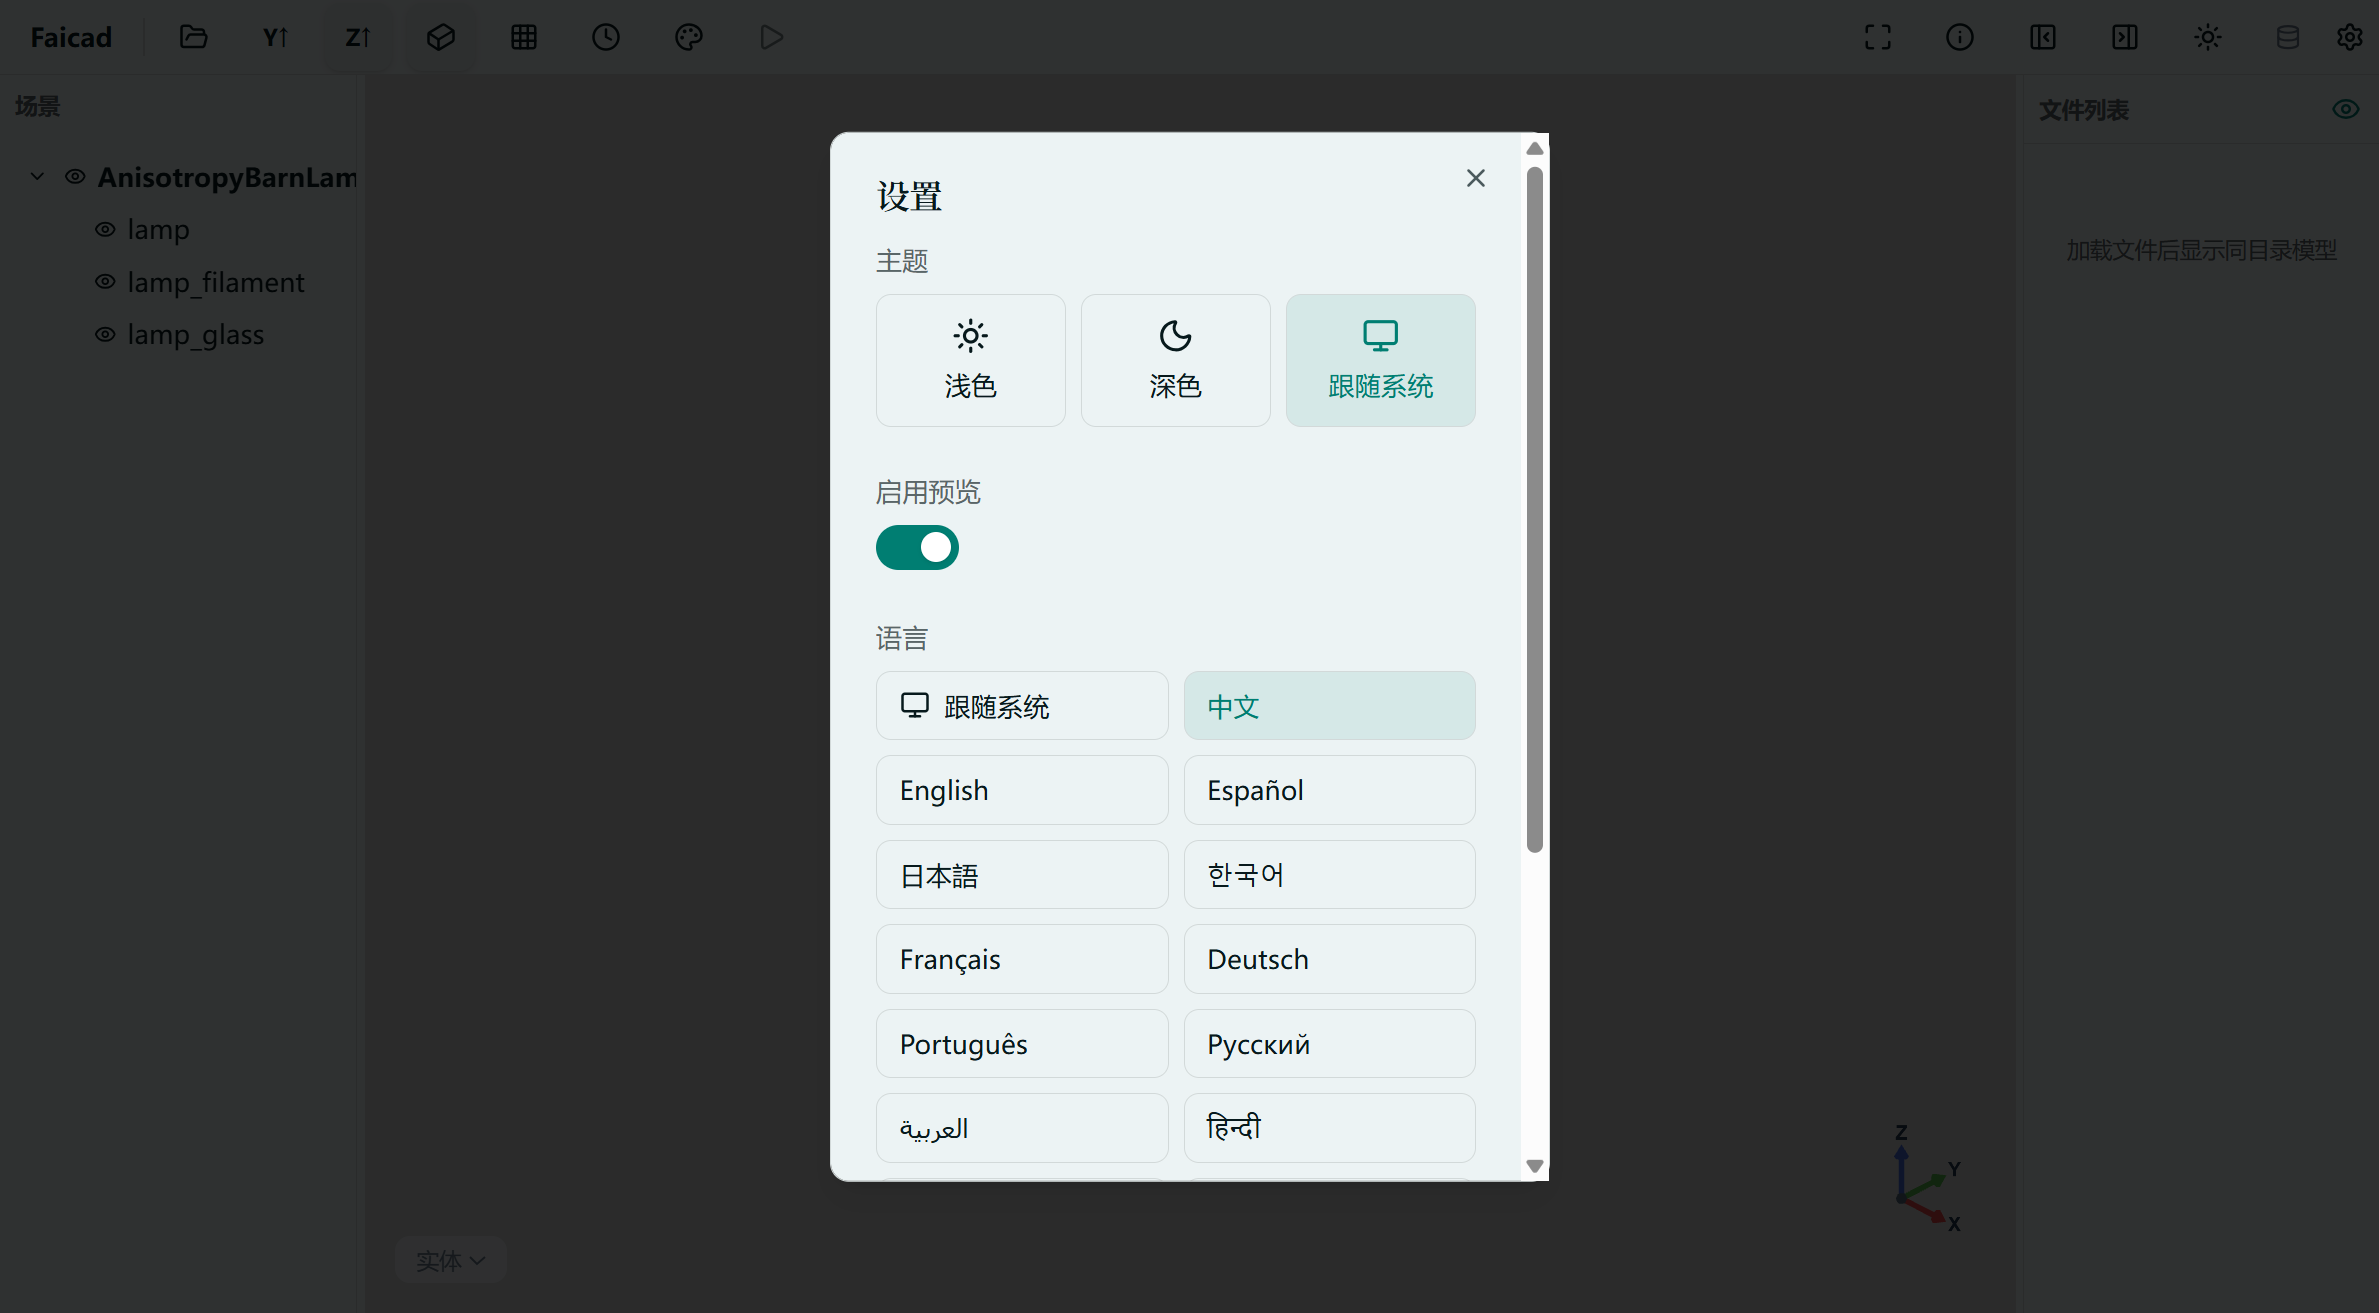This screenshot has width=2379, height=1313.
Task: Select 한국어 language
Action: tap(1330, 875)
